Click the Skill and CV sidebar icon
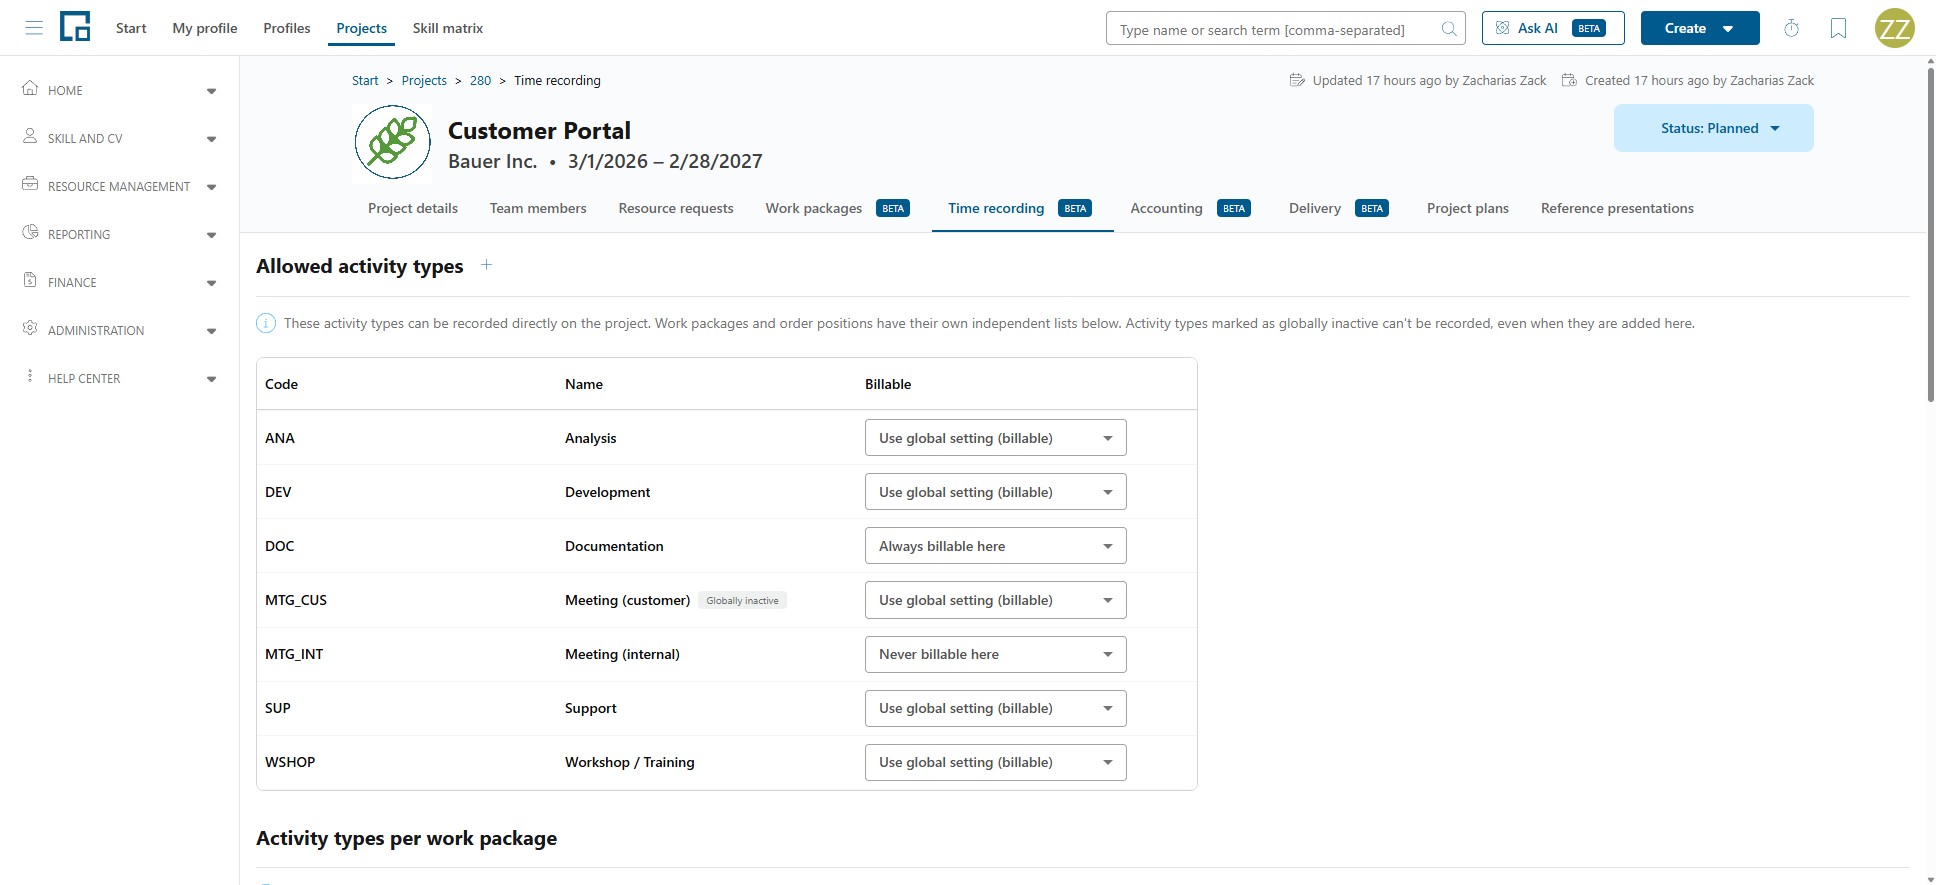 click(30, 136)
